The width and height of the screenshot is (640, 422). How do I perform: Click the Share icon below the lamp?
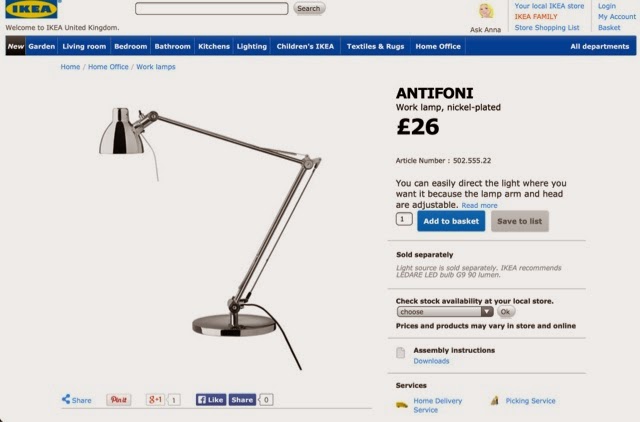[66, 399]
